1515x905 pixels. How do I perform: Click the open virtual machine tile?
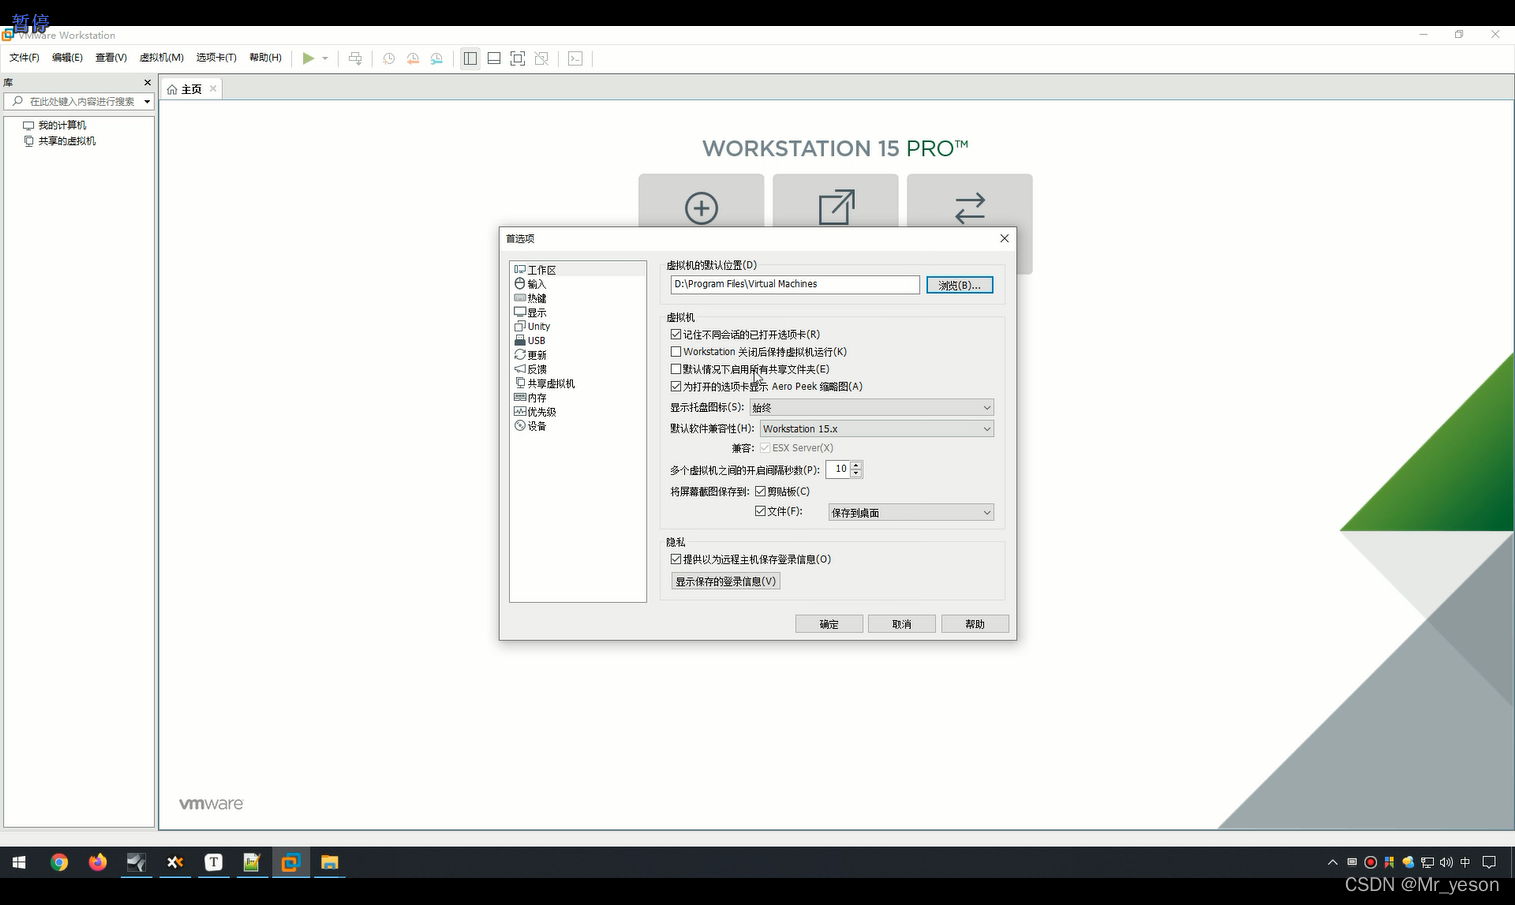[836, 208]
